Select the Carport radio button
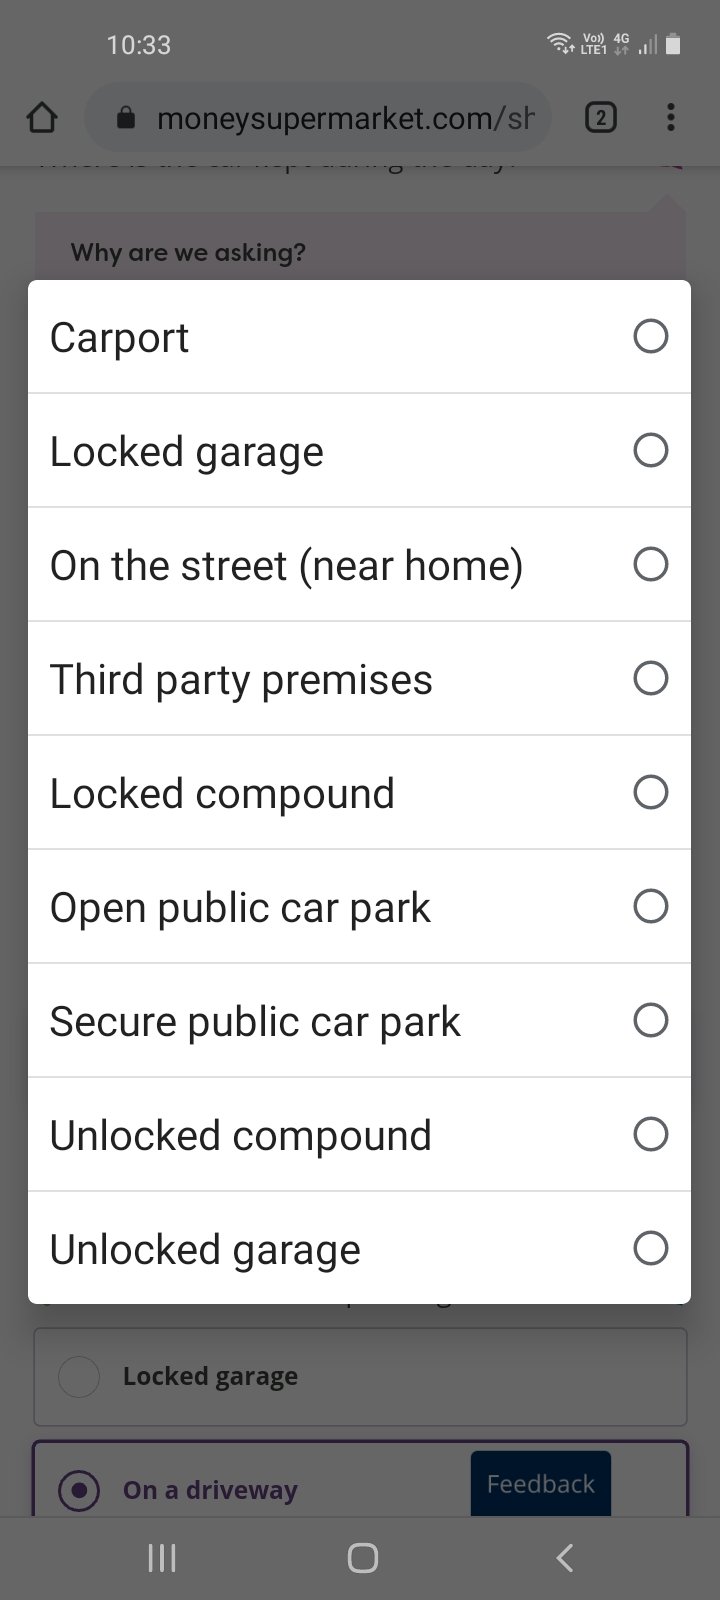720x1600 pixels. point(650,337)
